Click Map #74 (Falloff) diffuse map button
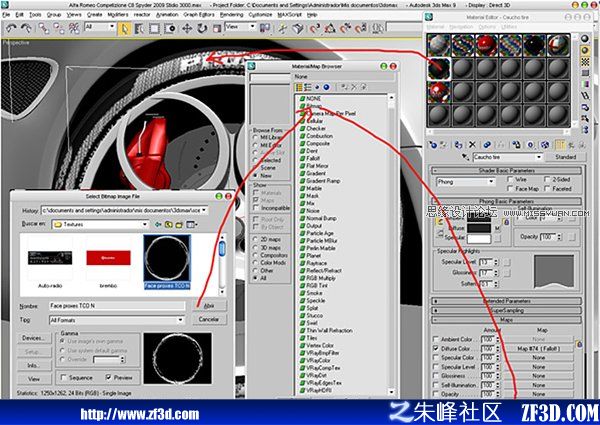 pyautogui.click(x=539, y=348)
